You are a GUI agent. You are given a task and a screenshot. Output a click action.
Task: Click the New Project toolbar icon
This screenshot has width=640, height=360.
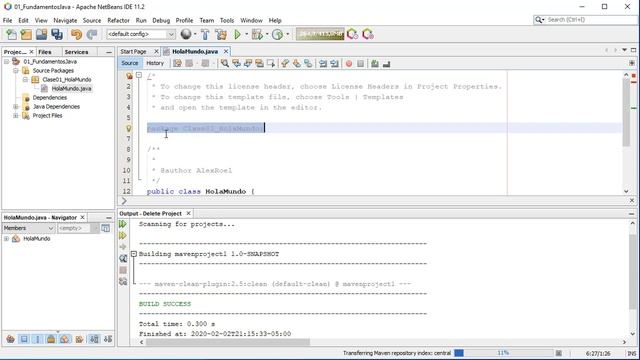[26, 34]
